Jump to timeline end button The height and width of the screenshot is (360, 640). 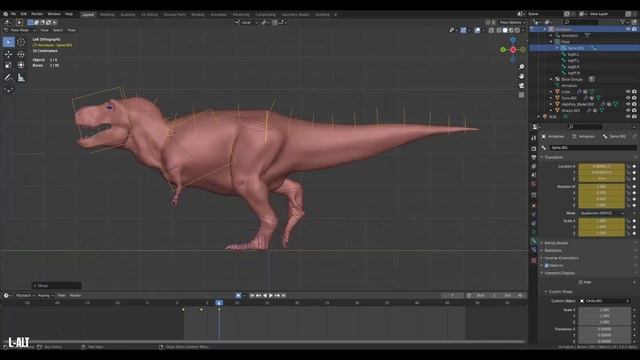284,296
